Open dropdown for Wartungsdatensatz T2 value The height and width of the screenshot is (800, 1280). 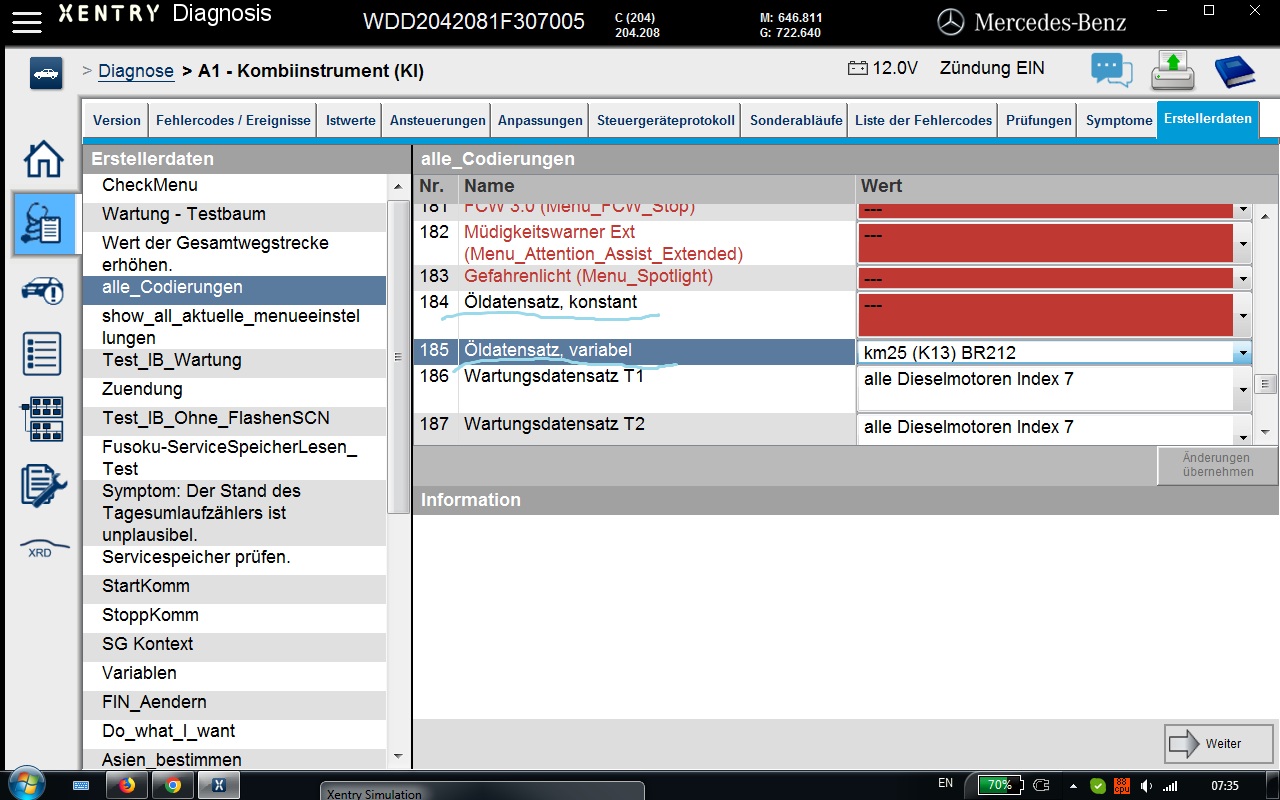click(x=1242, y=431)
